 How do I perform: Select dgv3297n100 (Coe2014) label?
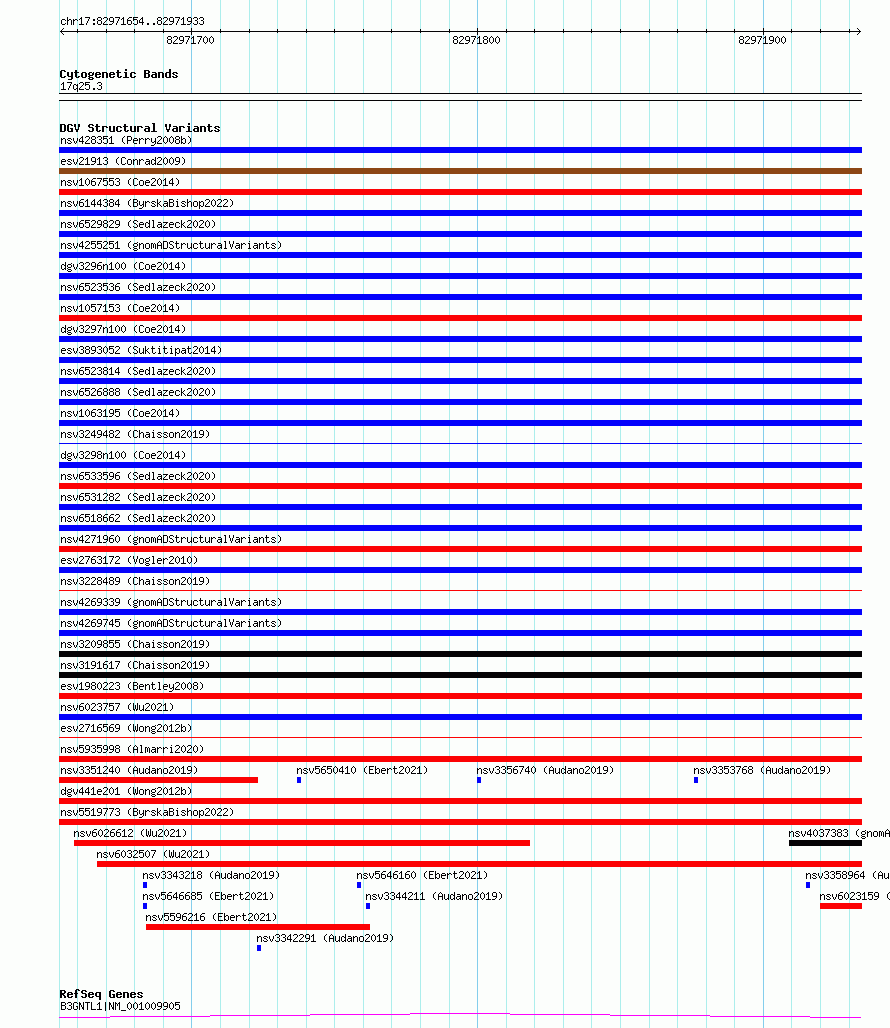point(123,329)
